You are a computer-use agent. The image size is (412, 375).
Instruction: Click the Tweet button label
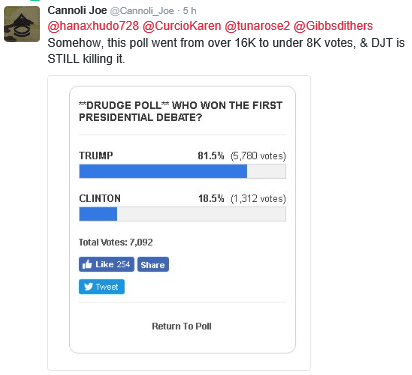(107, 287)
